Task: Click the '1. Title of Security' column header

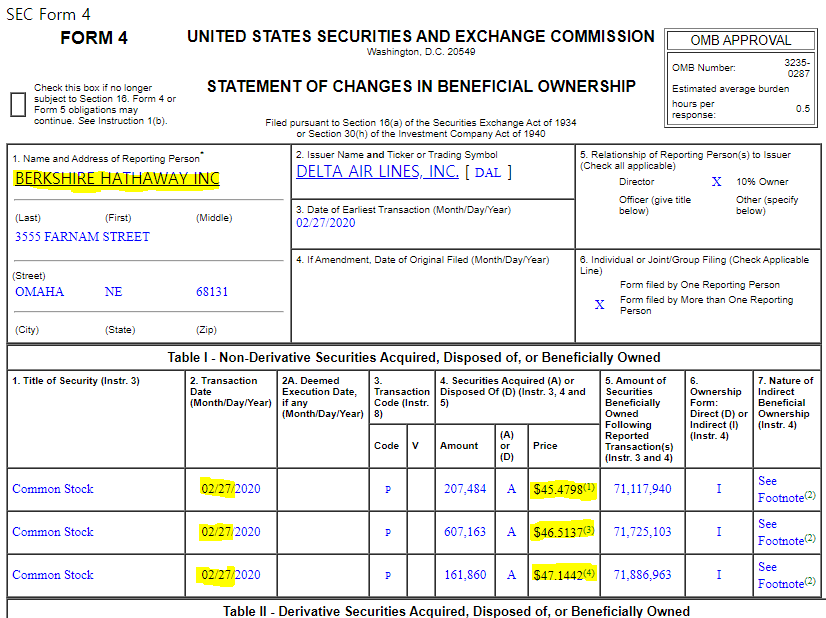Action: coord(76,381)
